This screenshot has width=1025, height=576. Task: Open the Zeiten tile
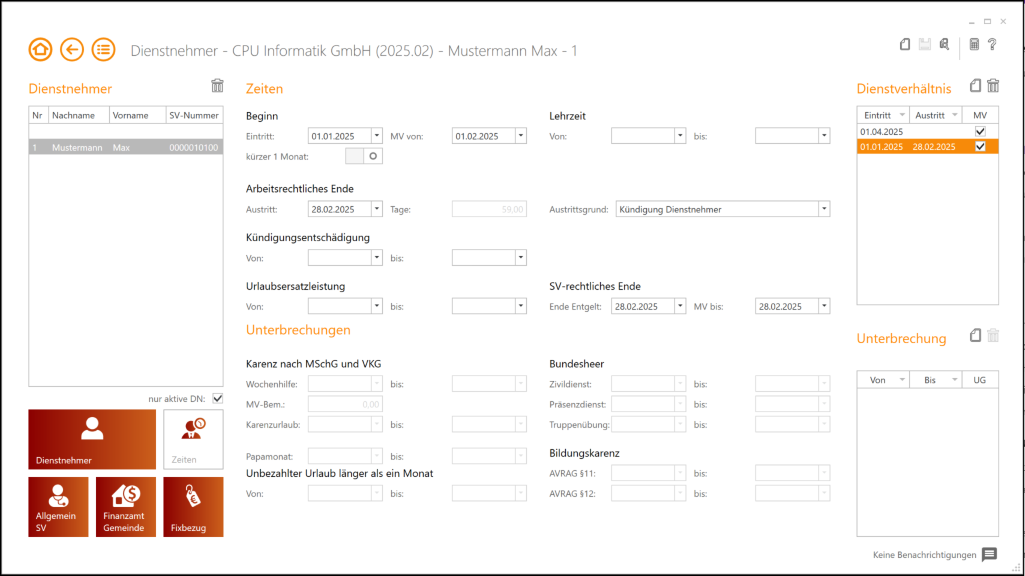pyautogui.click(x=193, y=439)
